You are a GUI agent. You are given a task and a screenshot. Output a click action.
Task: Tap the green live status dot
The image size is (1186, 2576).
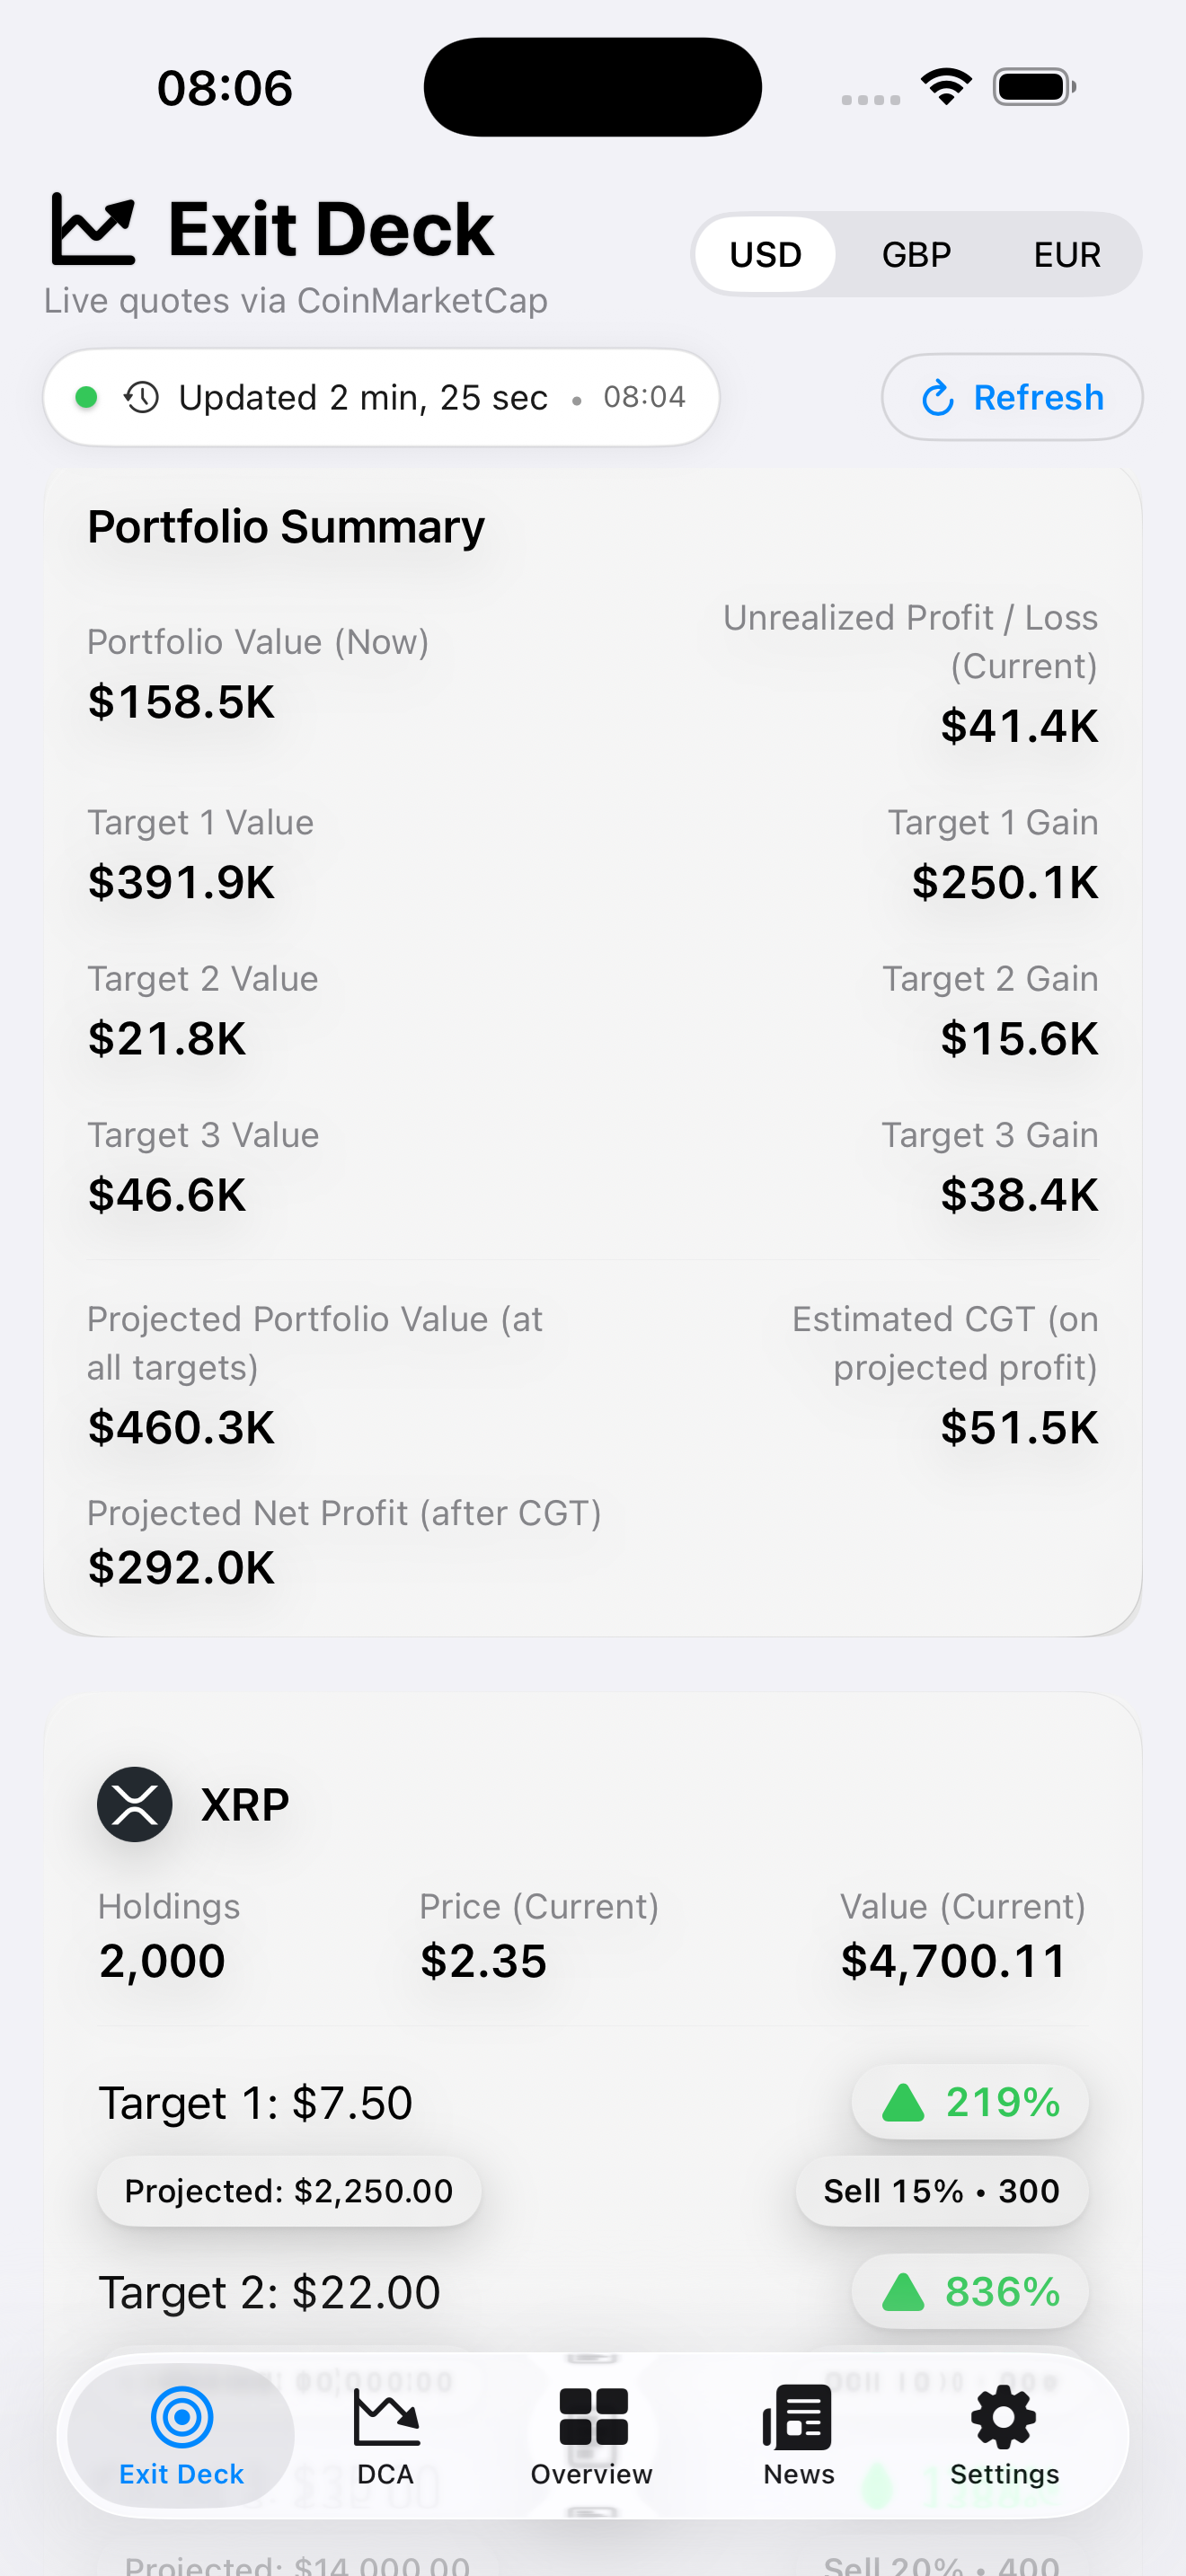[x=87, y=397]
